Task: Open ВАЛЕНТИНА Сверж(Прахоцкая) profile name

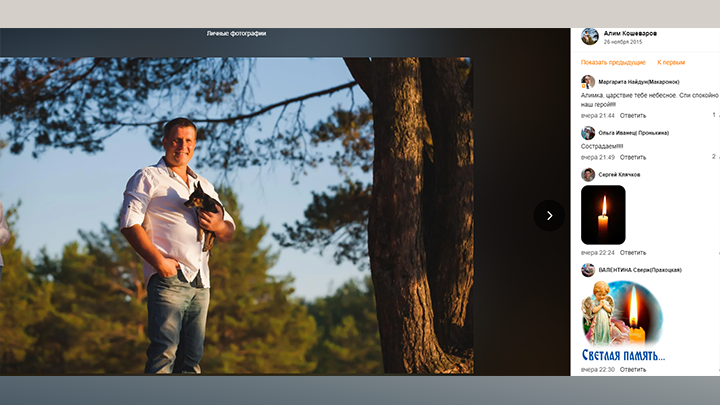Action: pos(640,270)
